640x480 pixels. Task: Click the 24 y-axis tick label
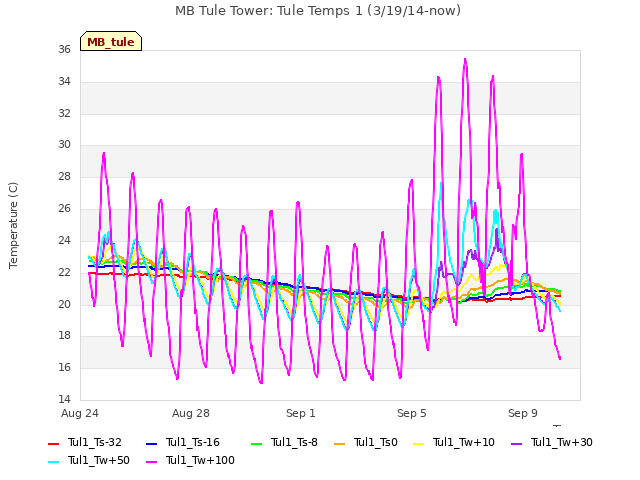click(64, 240)
